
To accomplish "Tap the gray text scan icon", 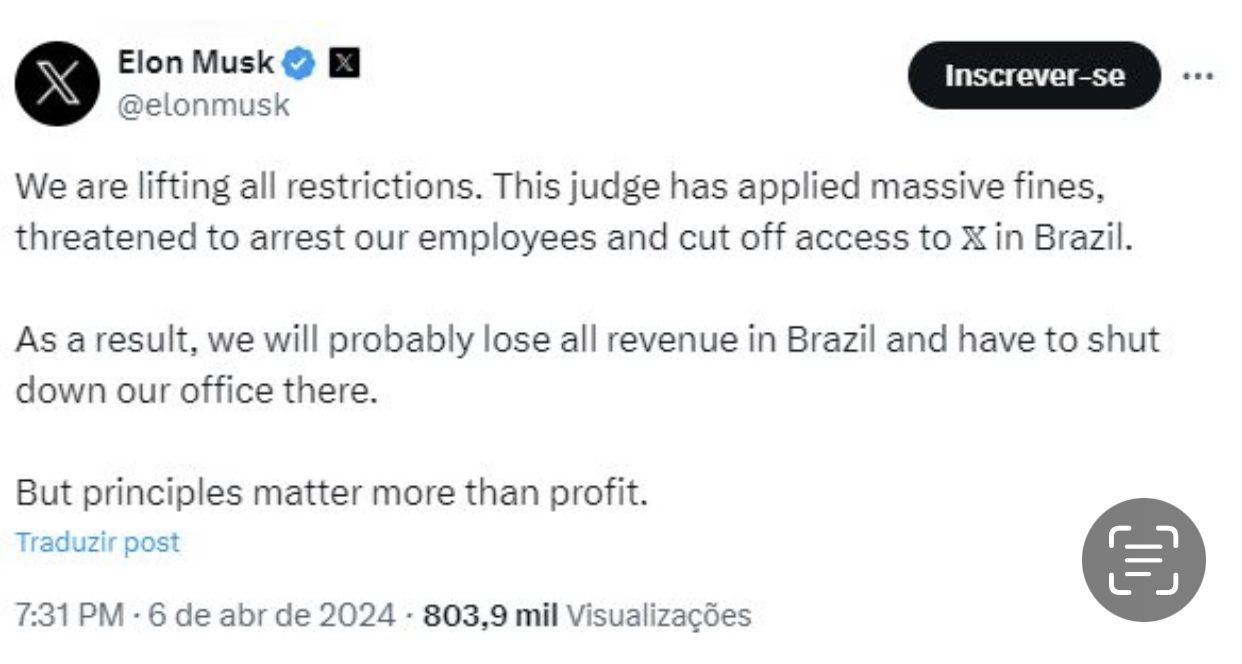I will [1143, 559].
